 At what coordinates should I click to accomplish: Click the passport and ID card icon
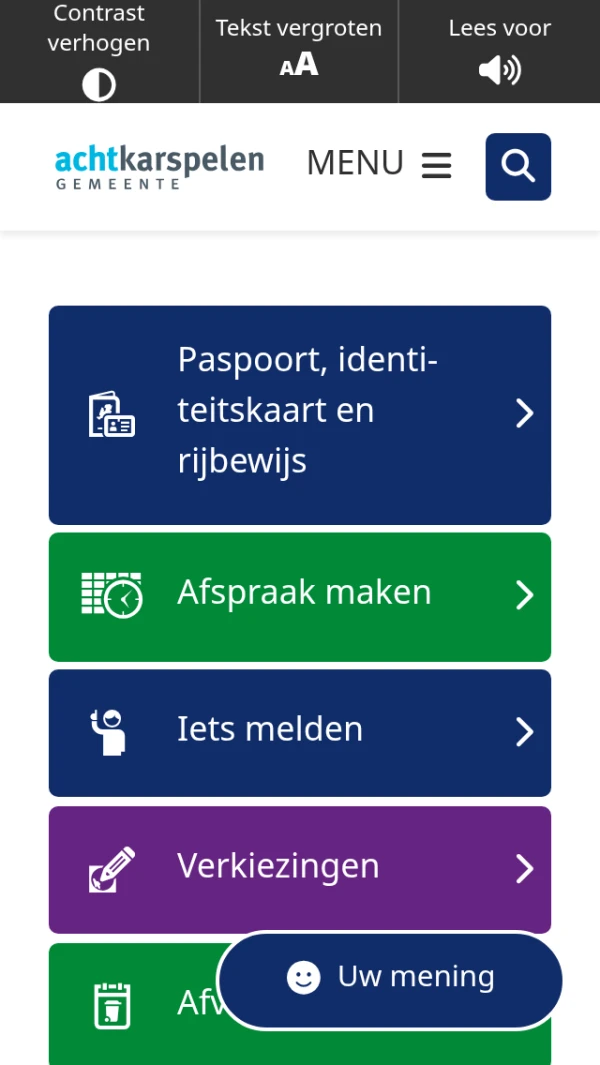[111, 414]
